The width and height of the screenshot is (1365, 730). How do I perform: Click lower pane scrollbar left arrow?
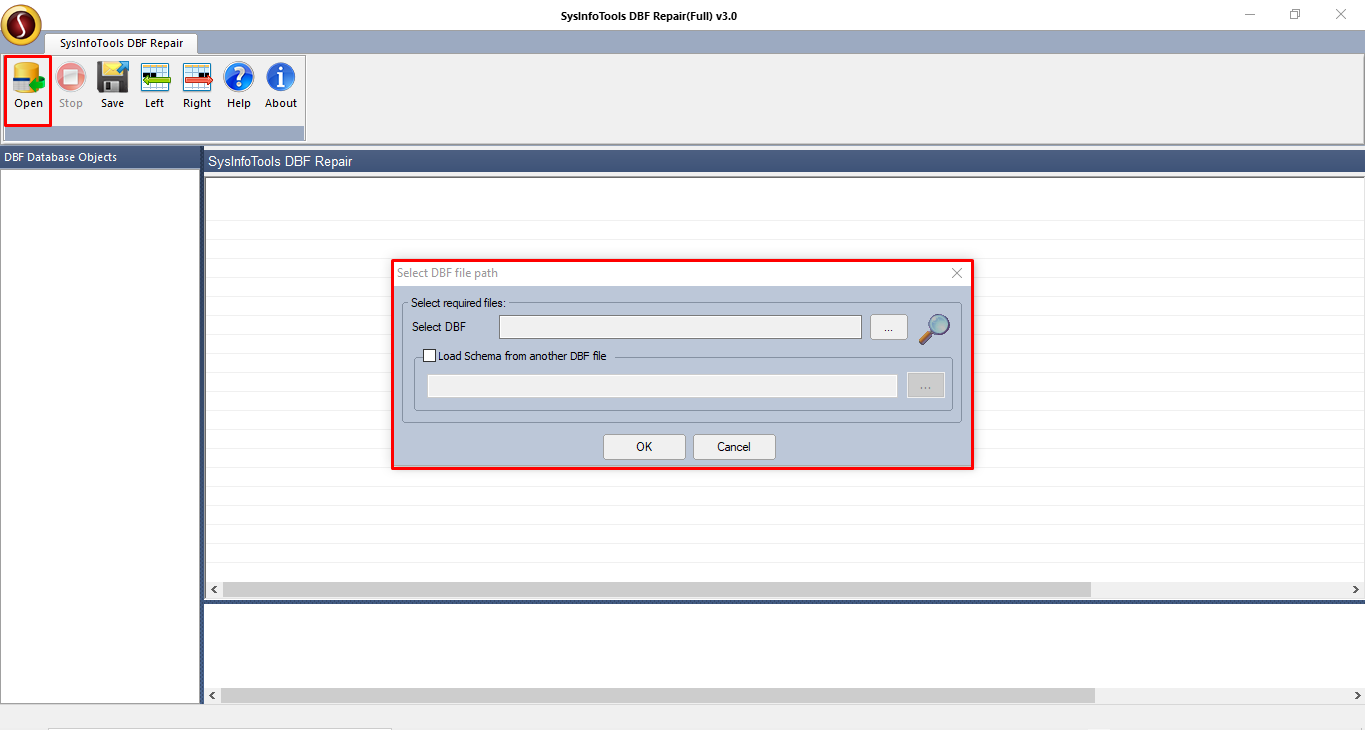click(213, 695)
